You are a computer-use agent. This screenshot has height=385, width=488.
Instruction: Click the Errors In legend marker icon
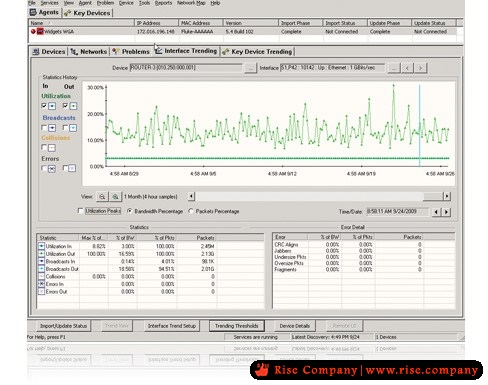52,169
